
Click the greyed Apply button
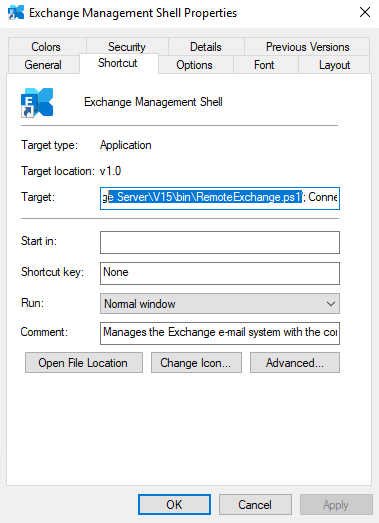pos(336,505)
